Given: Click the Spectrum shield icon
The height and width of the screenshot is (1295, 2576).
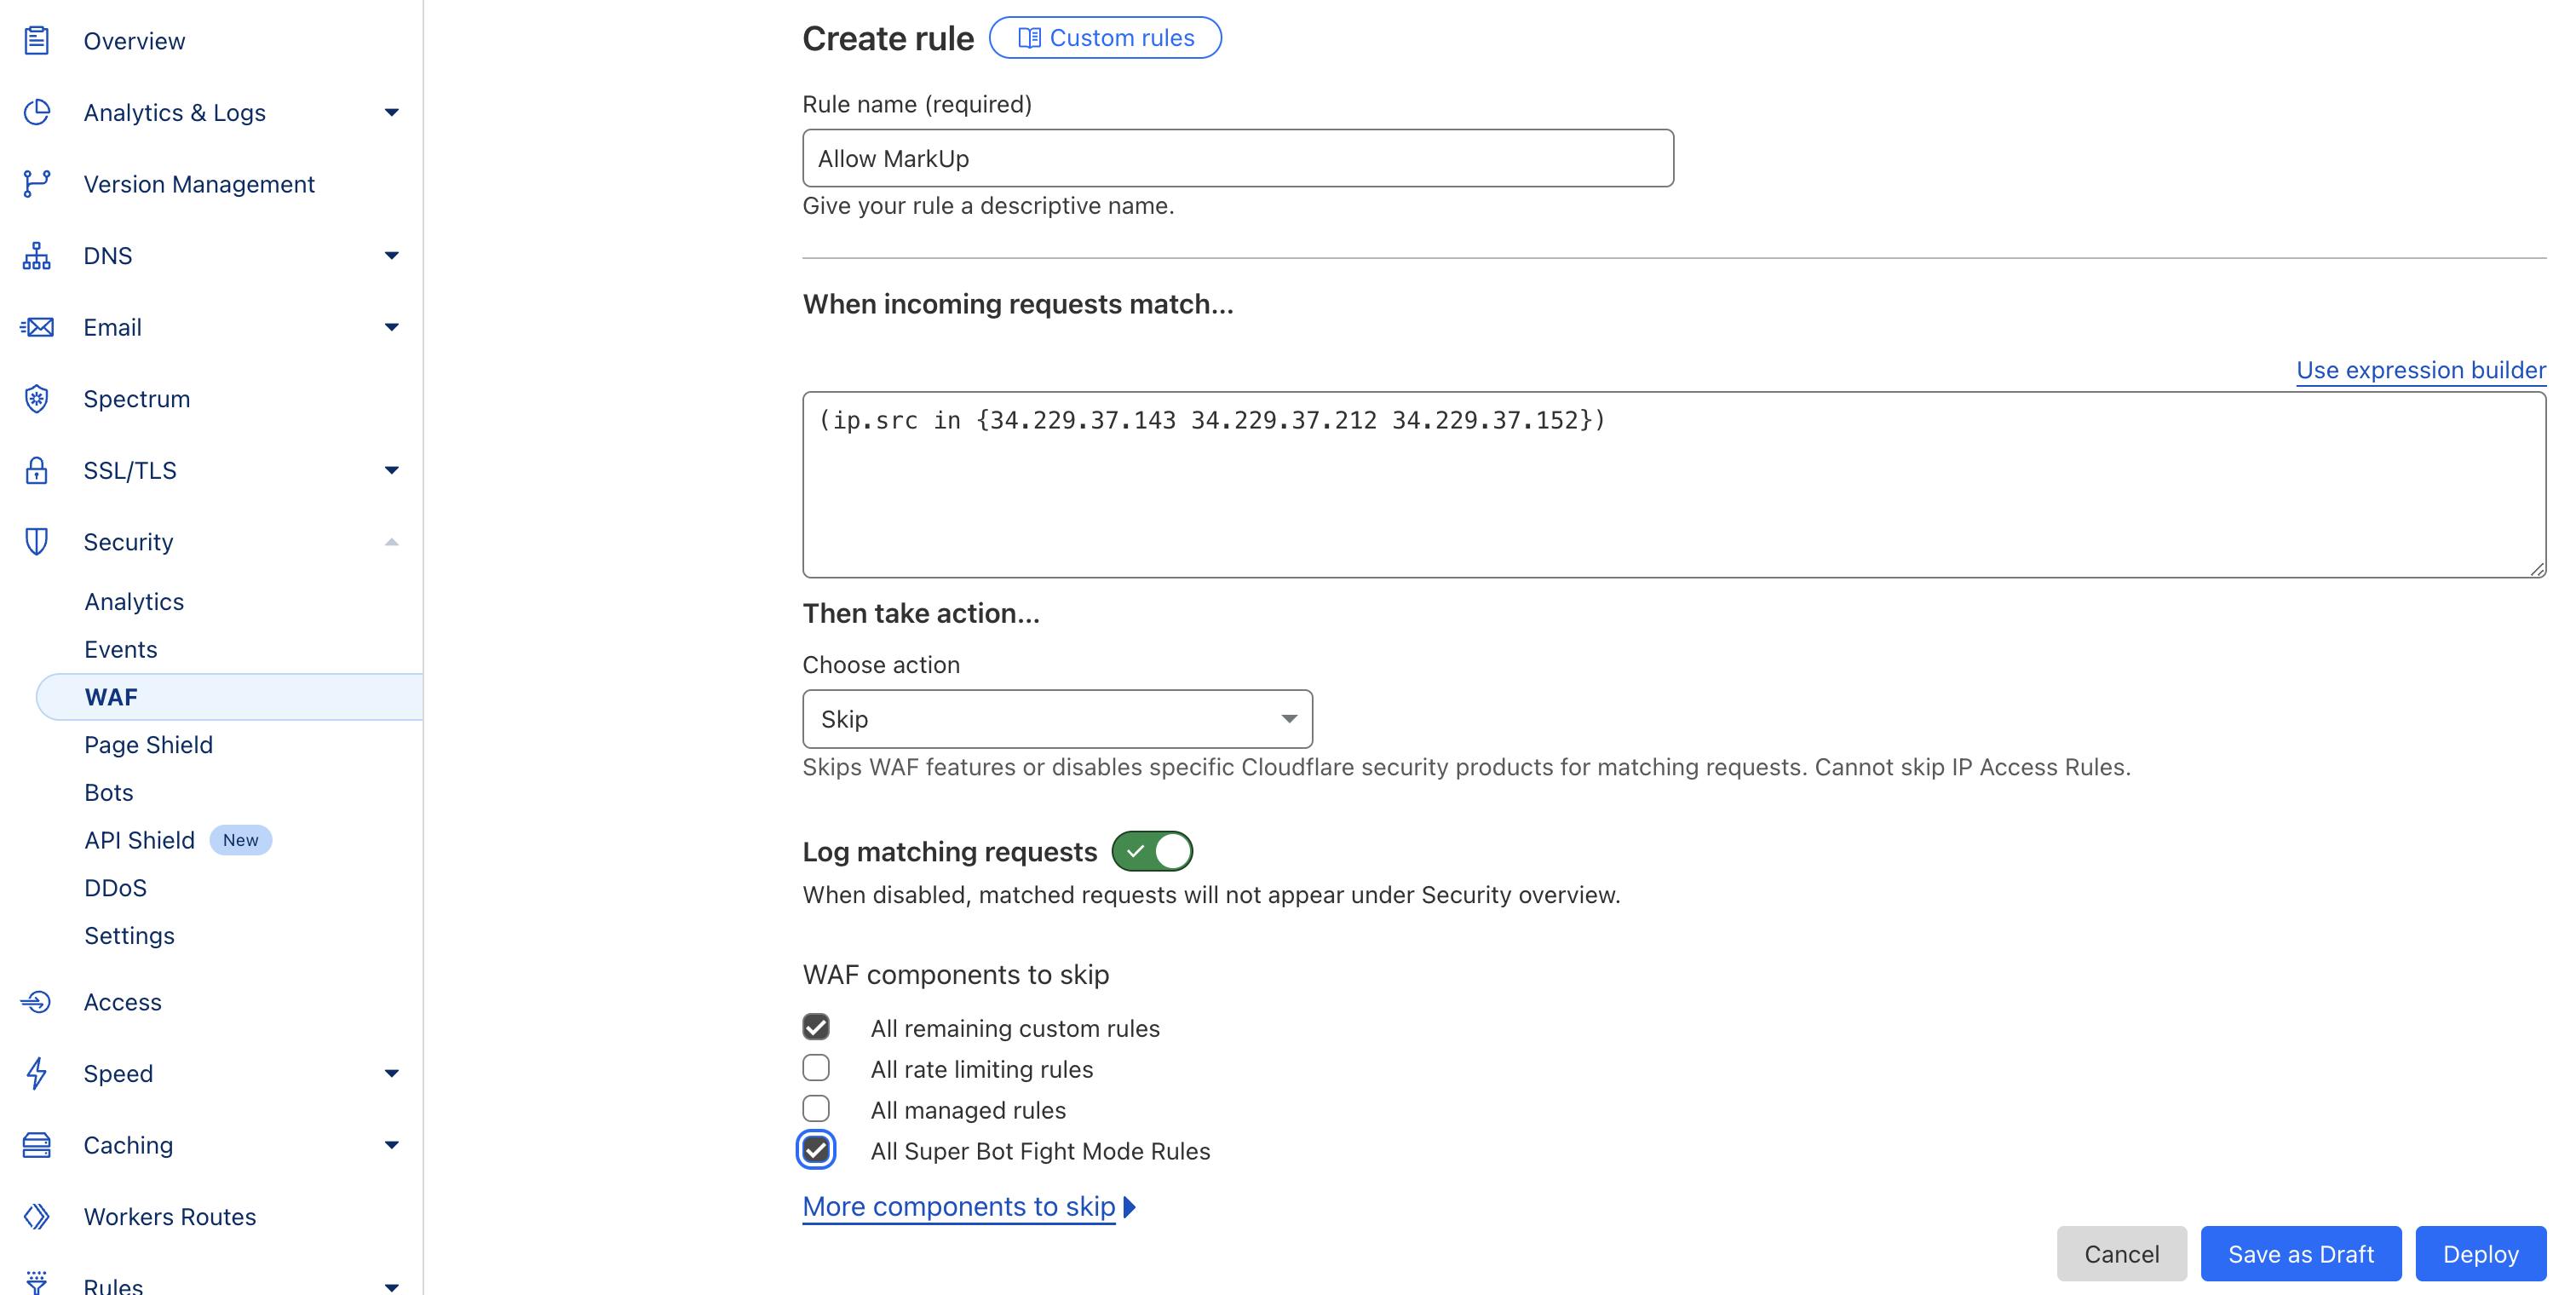Looking at the screenshot, I should coord(37,399).
